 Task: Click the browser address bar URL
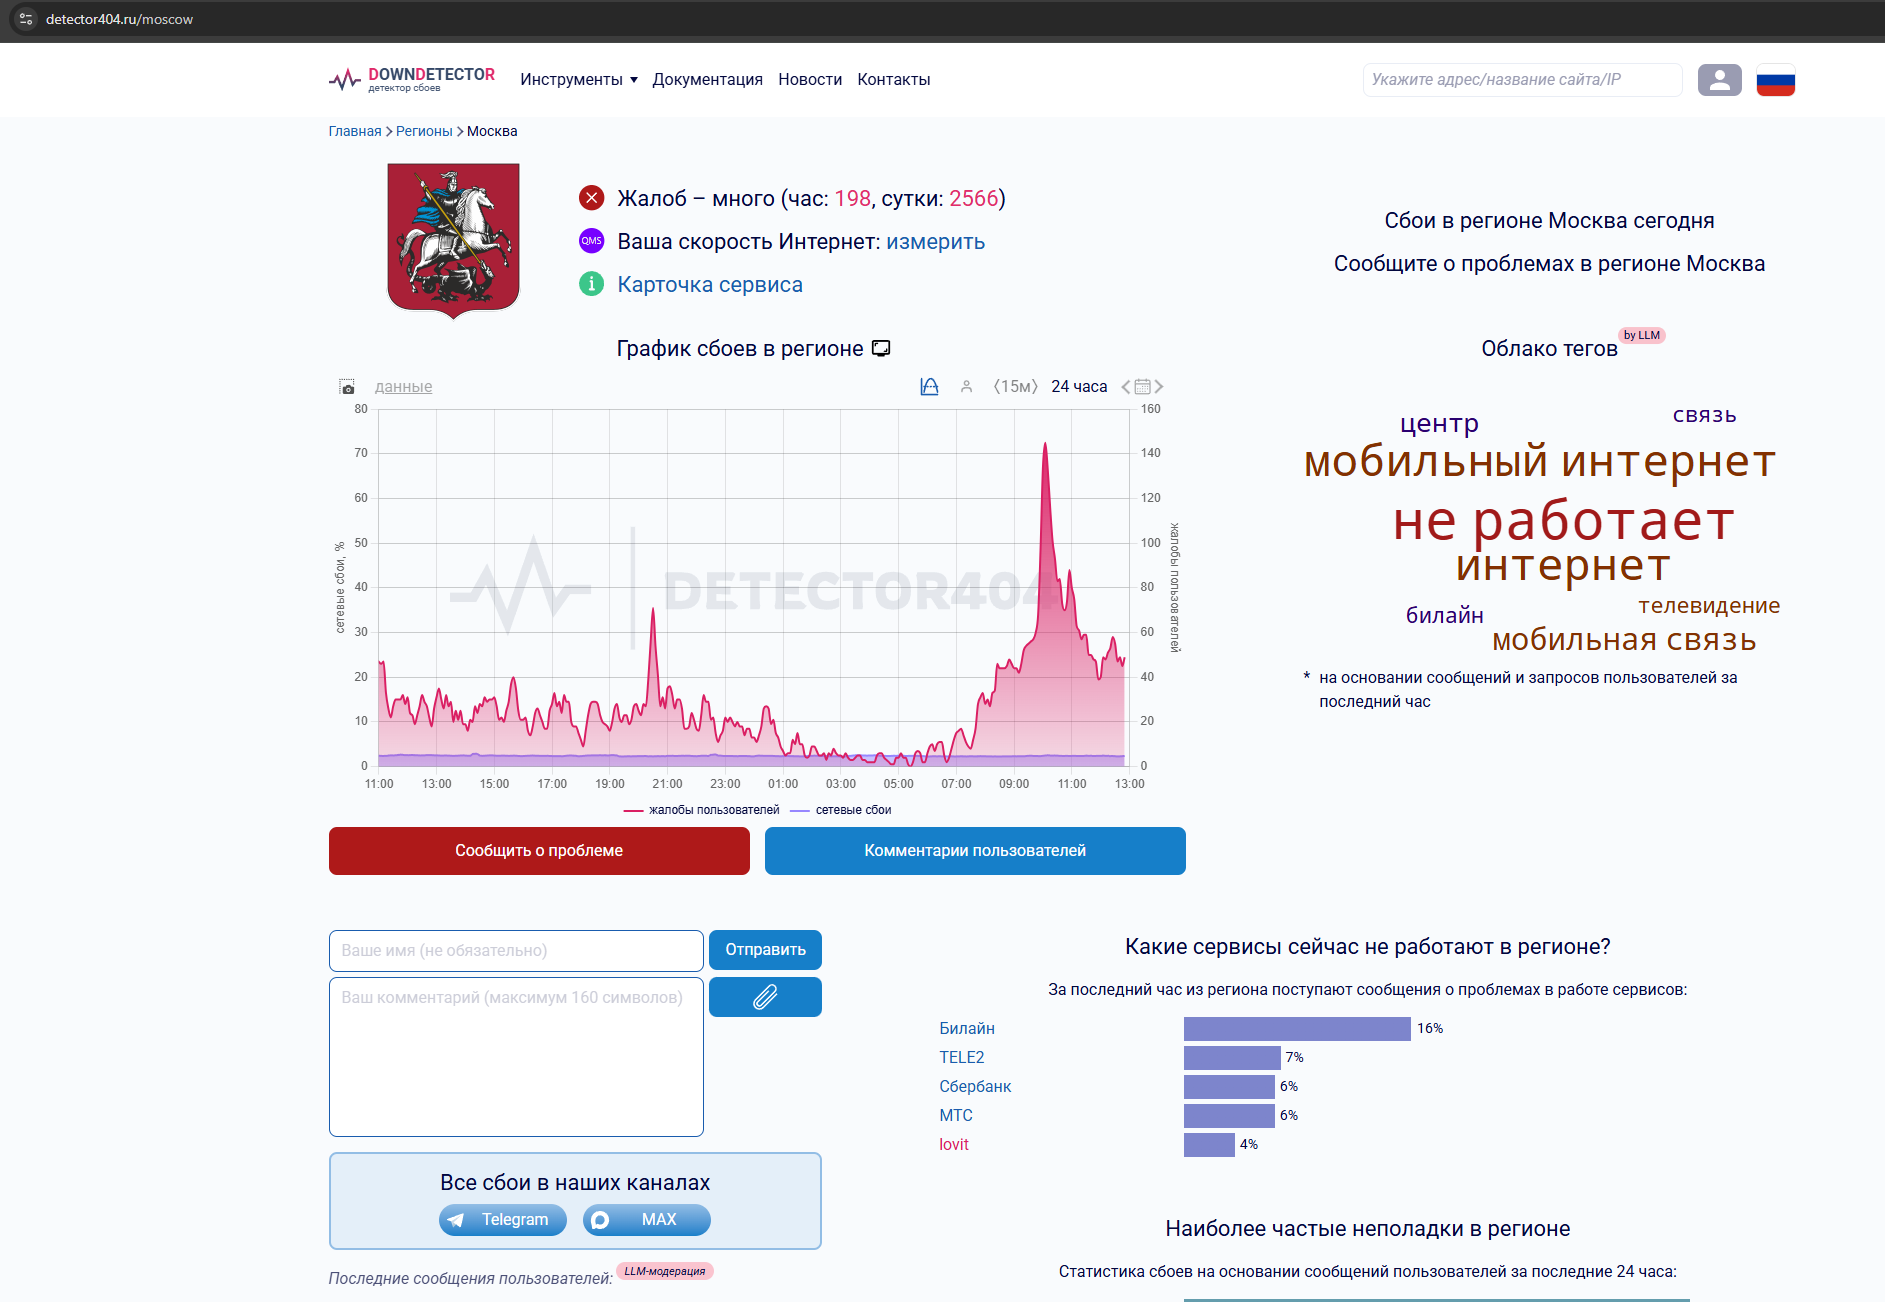tap(119, 19)
